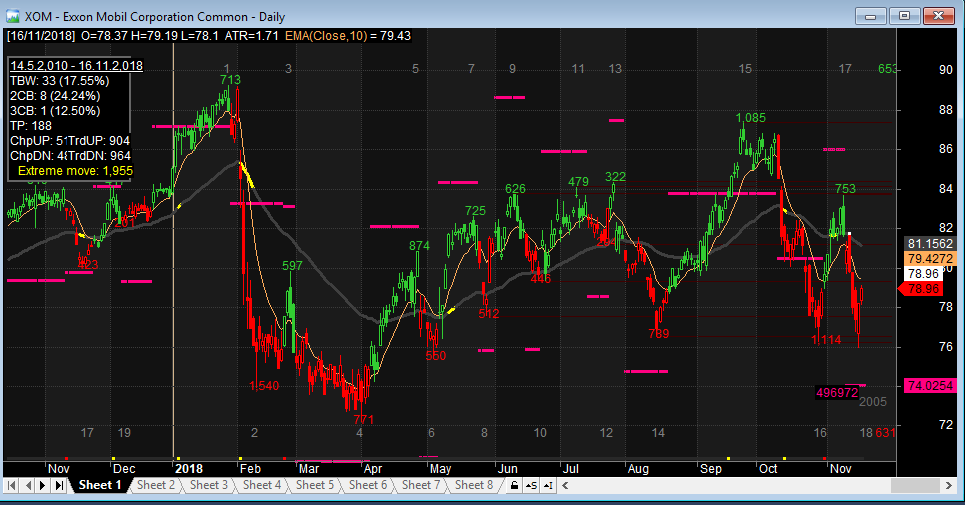Image resolution: width=965 pixels, height=505 pixels.
Task: Minimize the XOM chart window
Action: pyautogui.click(x=871, y=16)
